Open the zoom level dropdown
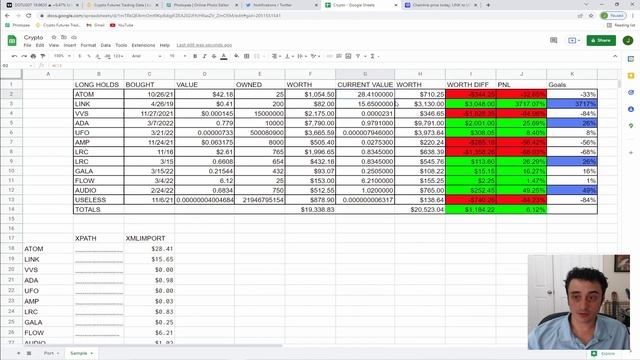This screenshot has width=640, height=360. coord(62,56)
